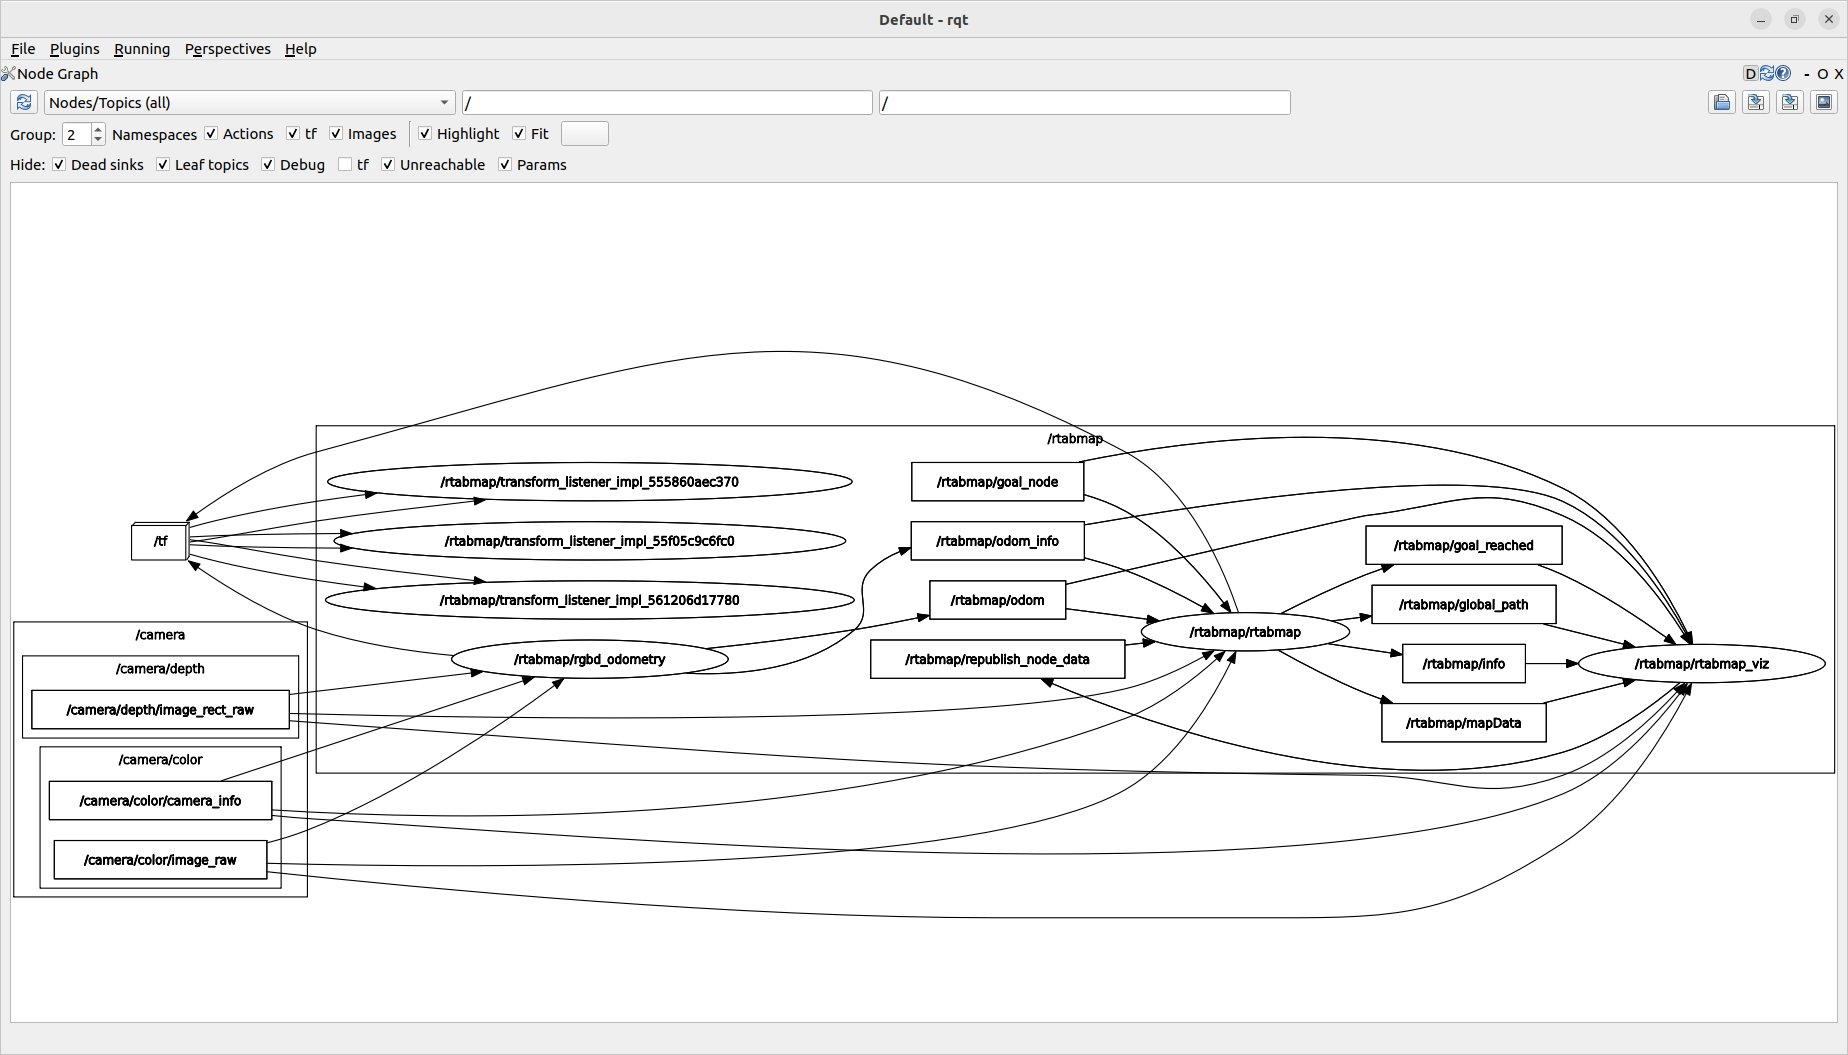The image size is (1848, 1055).
Task: Open a DOT graph using the folder icon
Action: [x=1721, y=102]
